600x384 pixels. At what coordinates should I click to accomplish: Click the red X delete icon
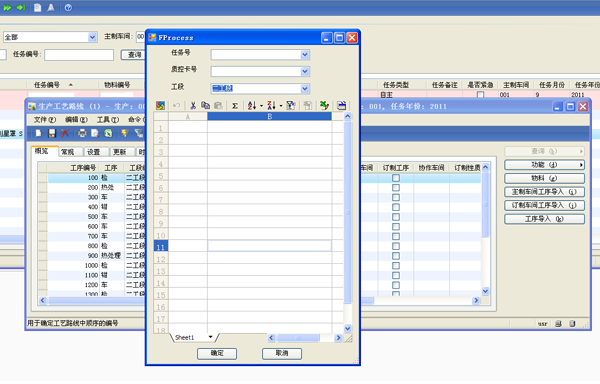point(65,133)
